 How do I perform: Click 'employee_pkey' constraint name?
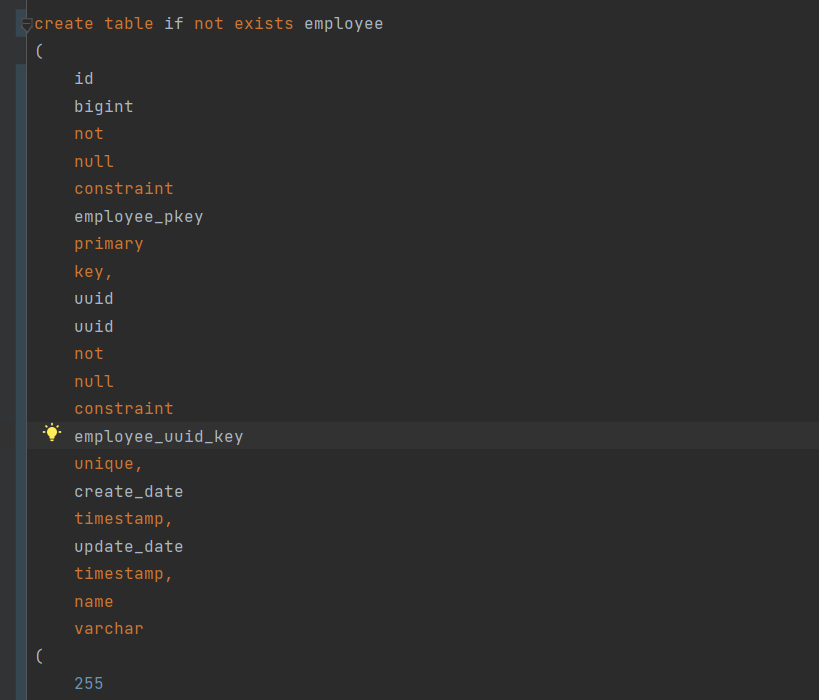[x=138, y=216]
